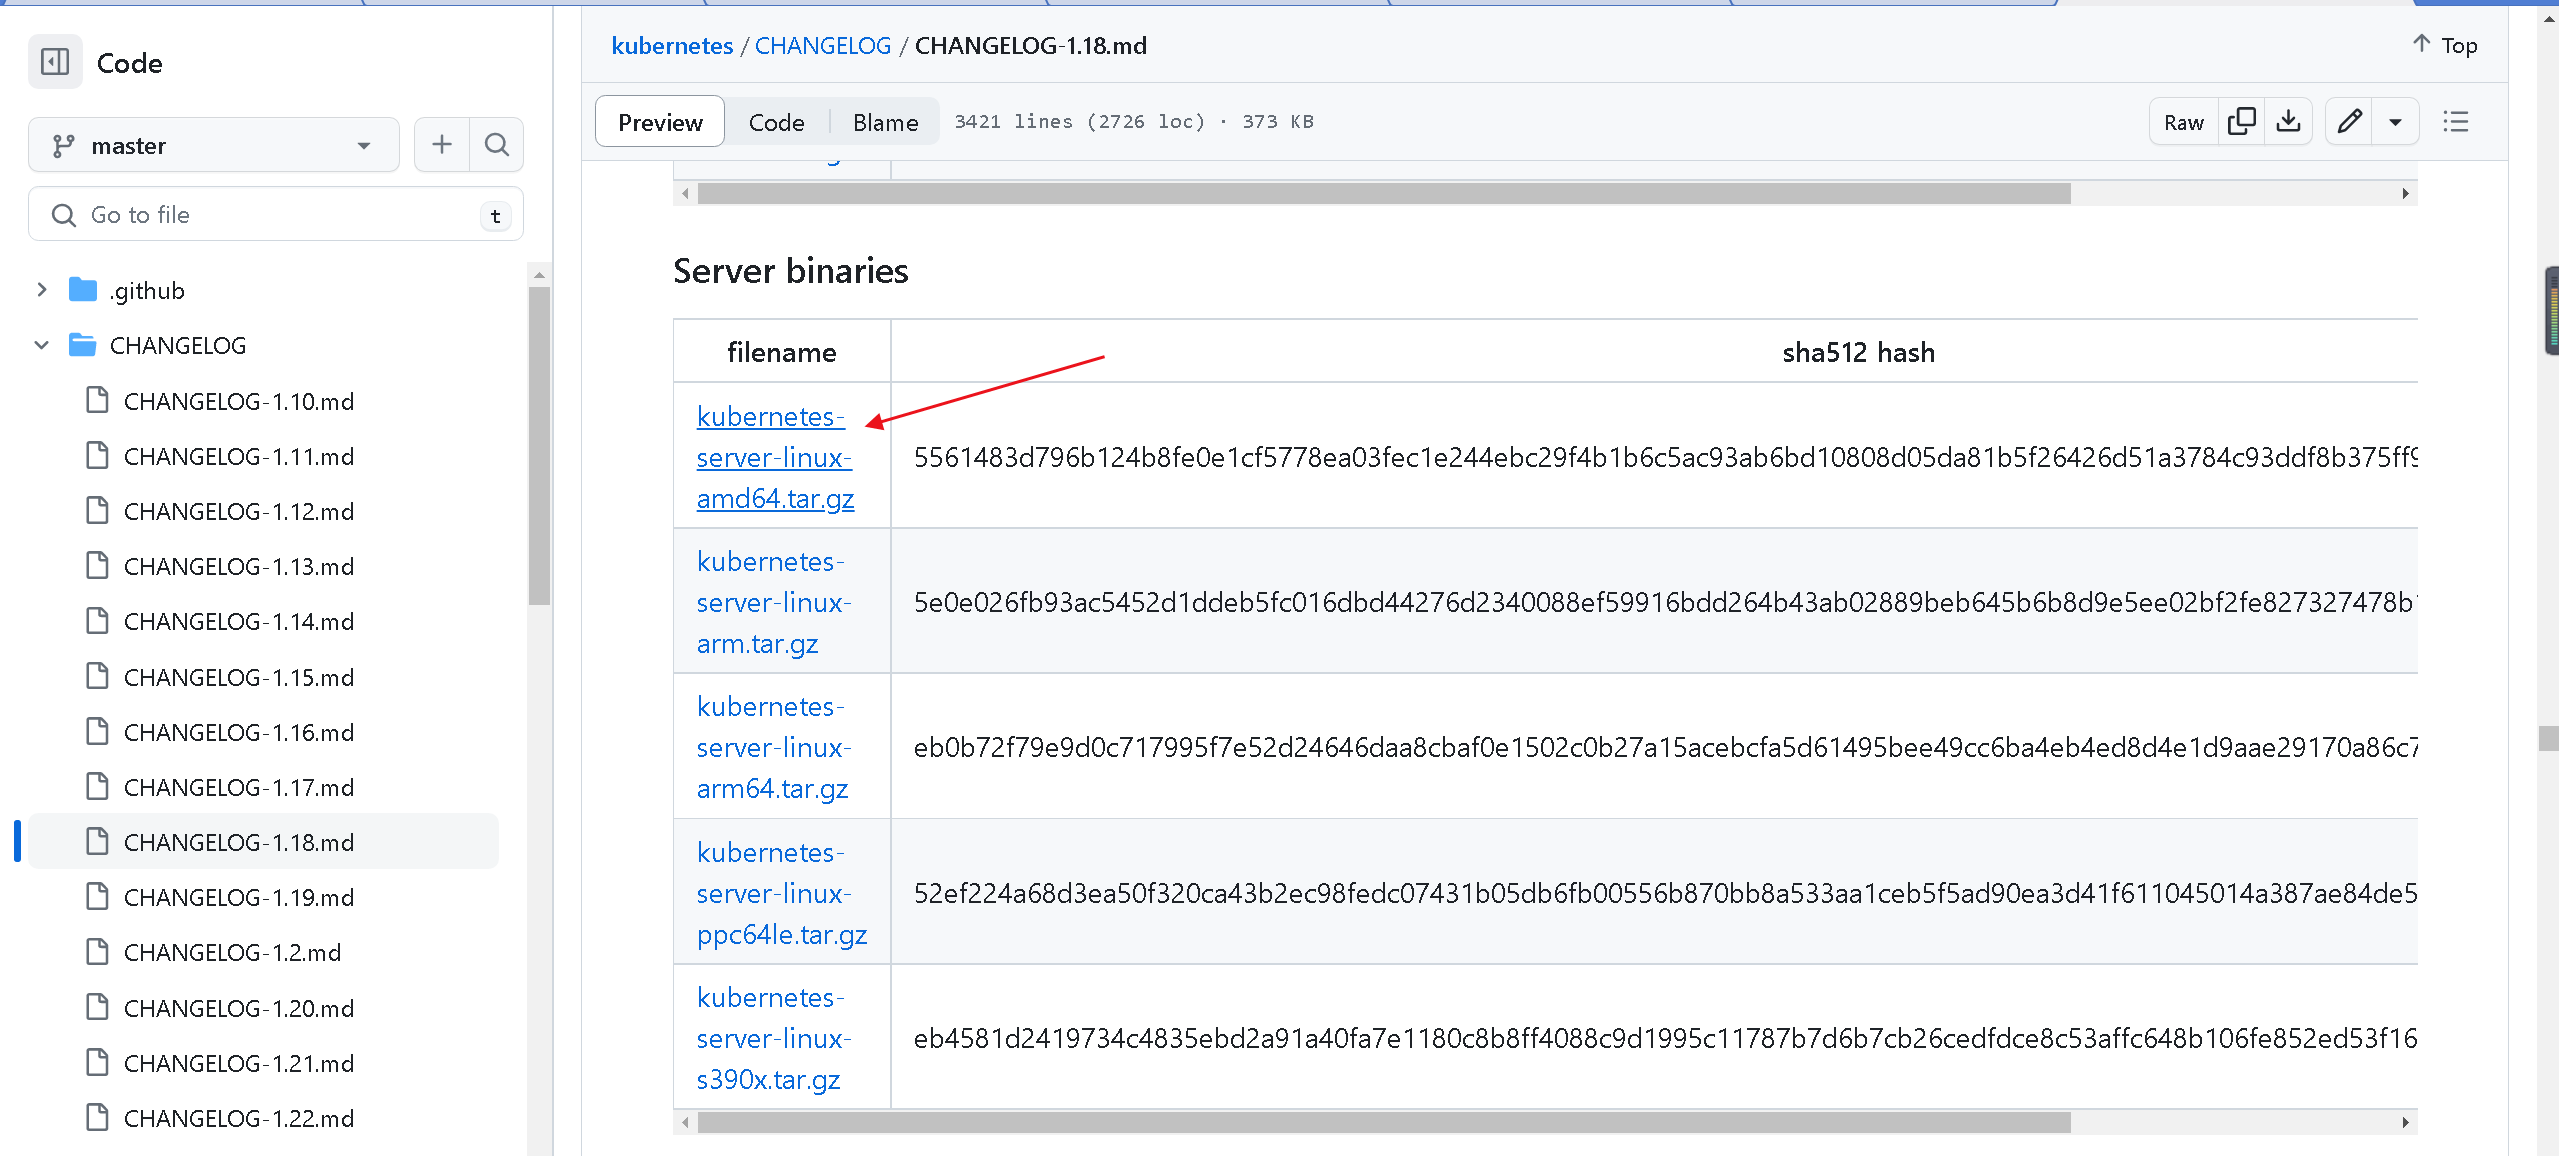Image resolution: width=2559 pixels, height=1156 pixels.
Task: Open CHANGELOG-1.16.md file
Action: coord(239,732)
